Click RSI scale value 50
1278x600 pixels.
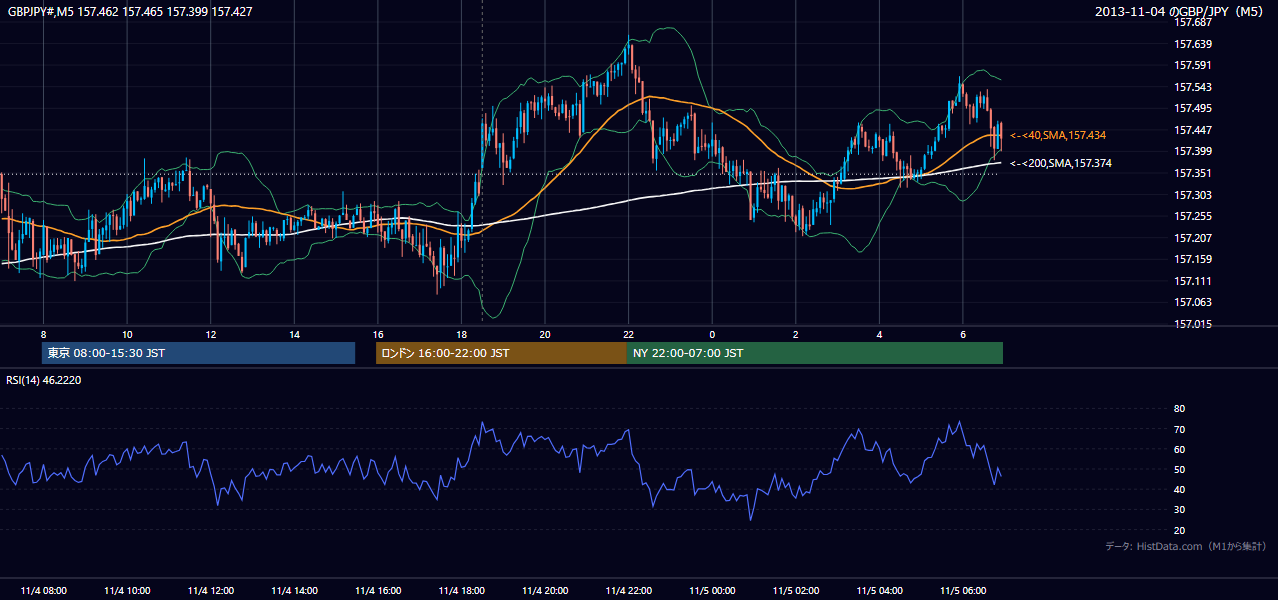[x=1180, y=470]
